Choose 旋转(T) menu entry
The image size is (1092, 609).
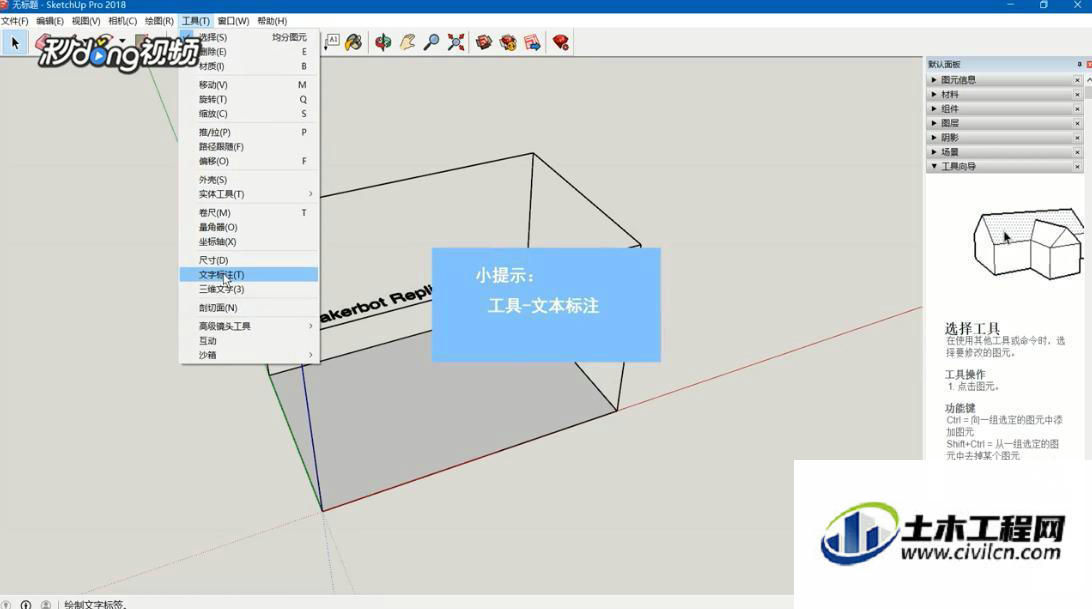pyautogui.click(x=249, y=99)
